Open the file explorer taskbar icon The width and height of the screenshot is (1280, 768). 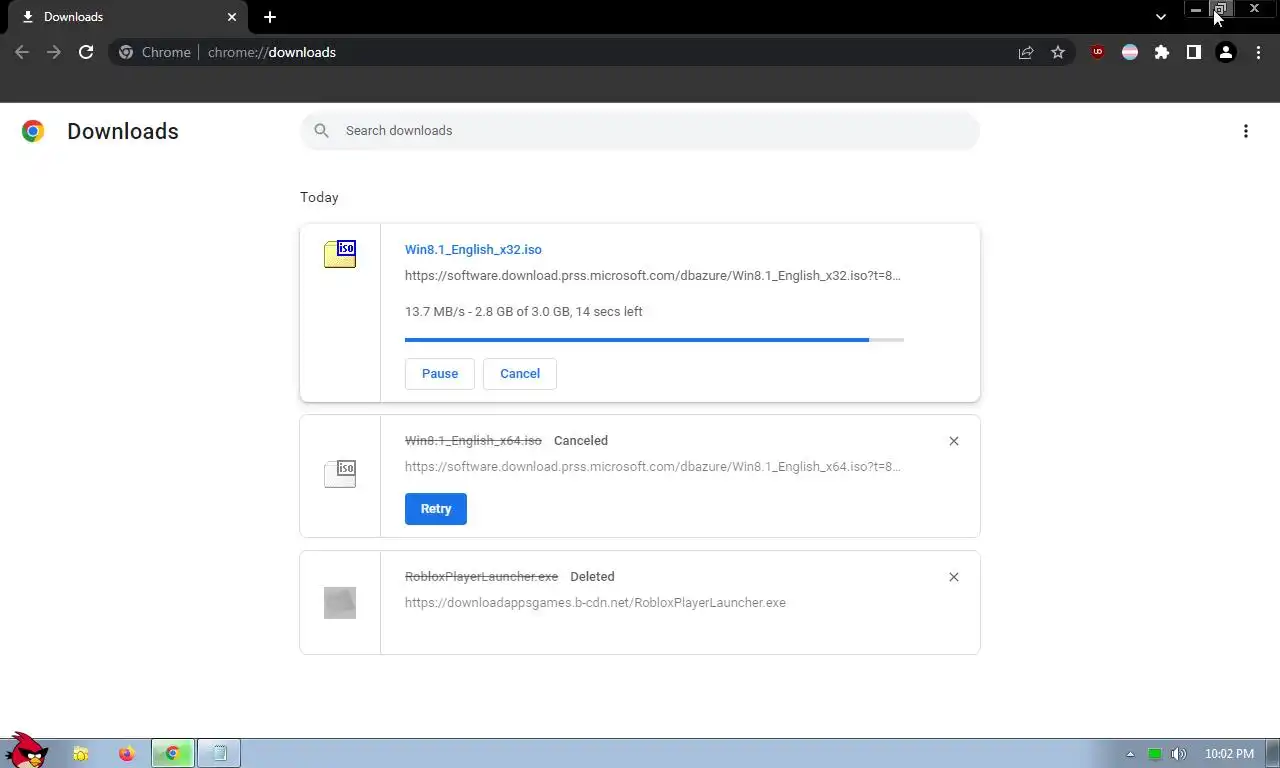(81, 754)
